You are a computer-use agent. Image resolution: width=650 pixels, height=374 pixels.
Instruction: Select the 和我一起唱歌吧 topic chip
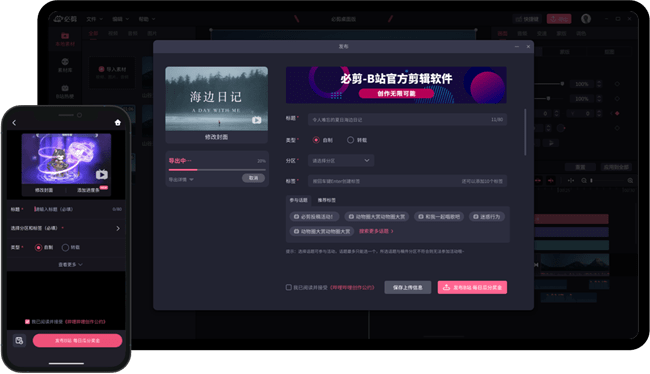click(x=439, y=216)
